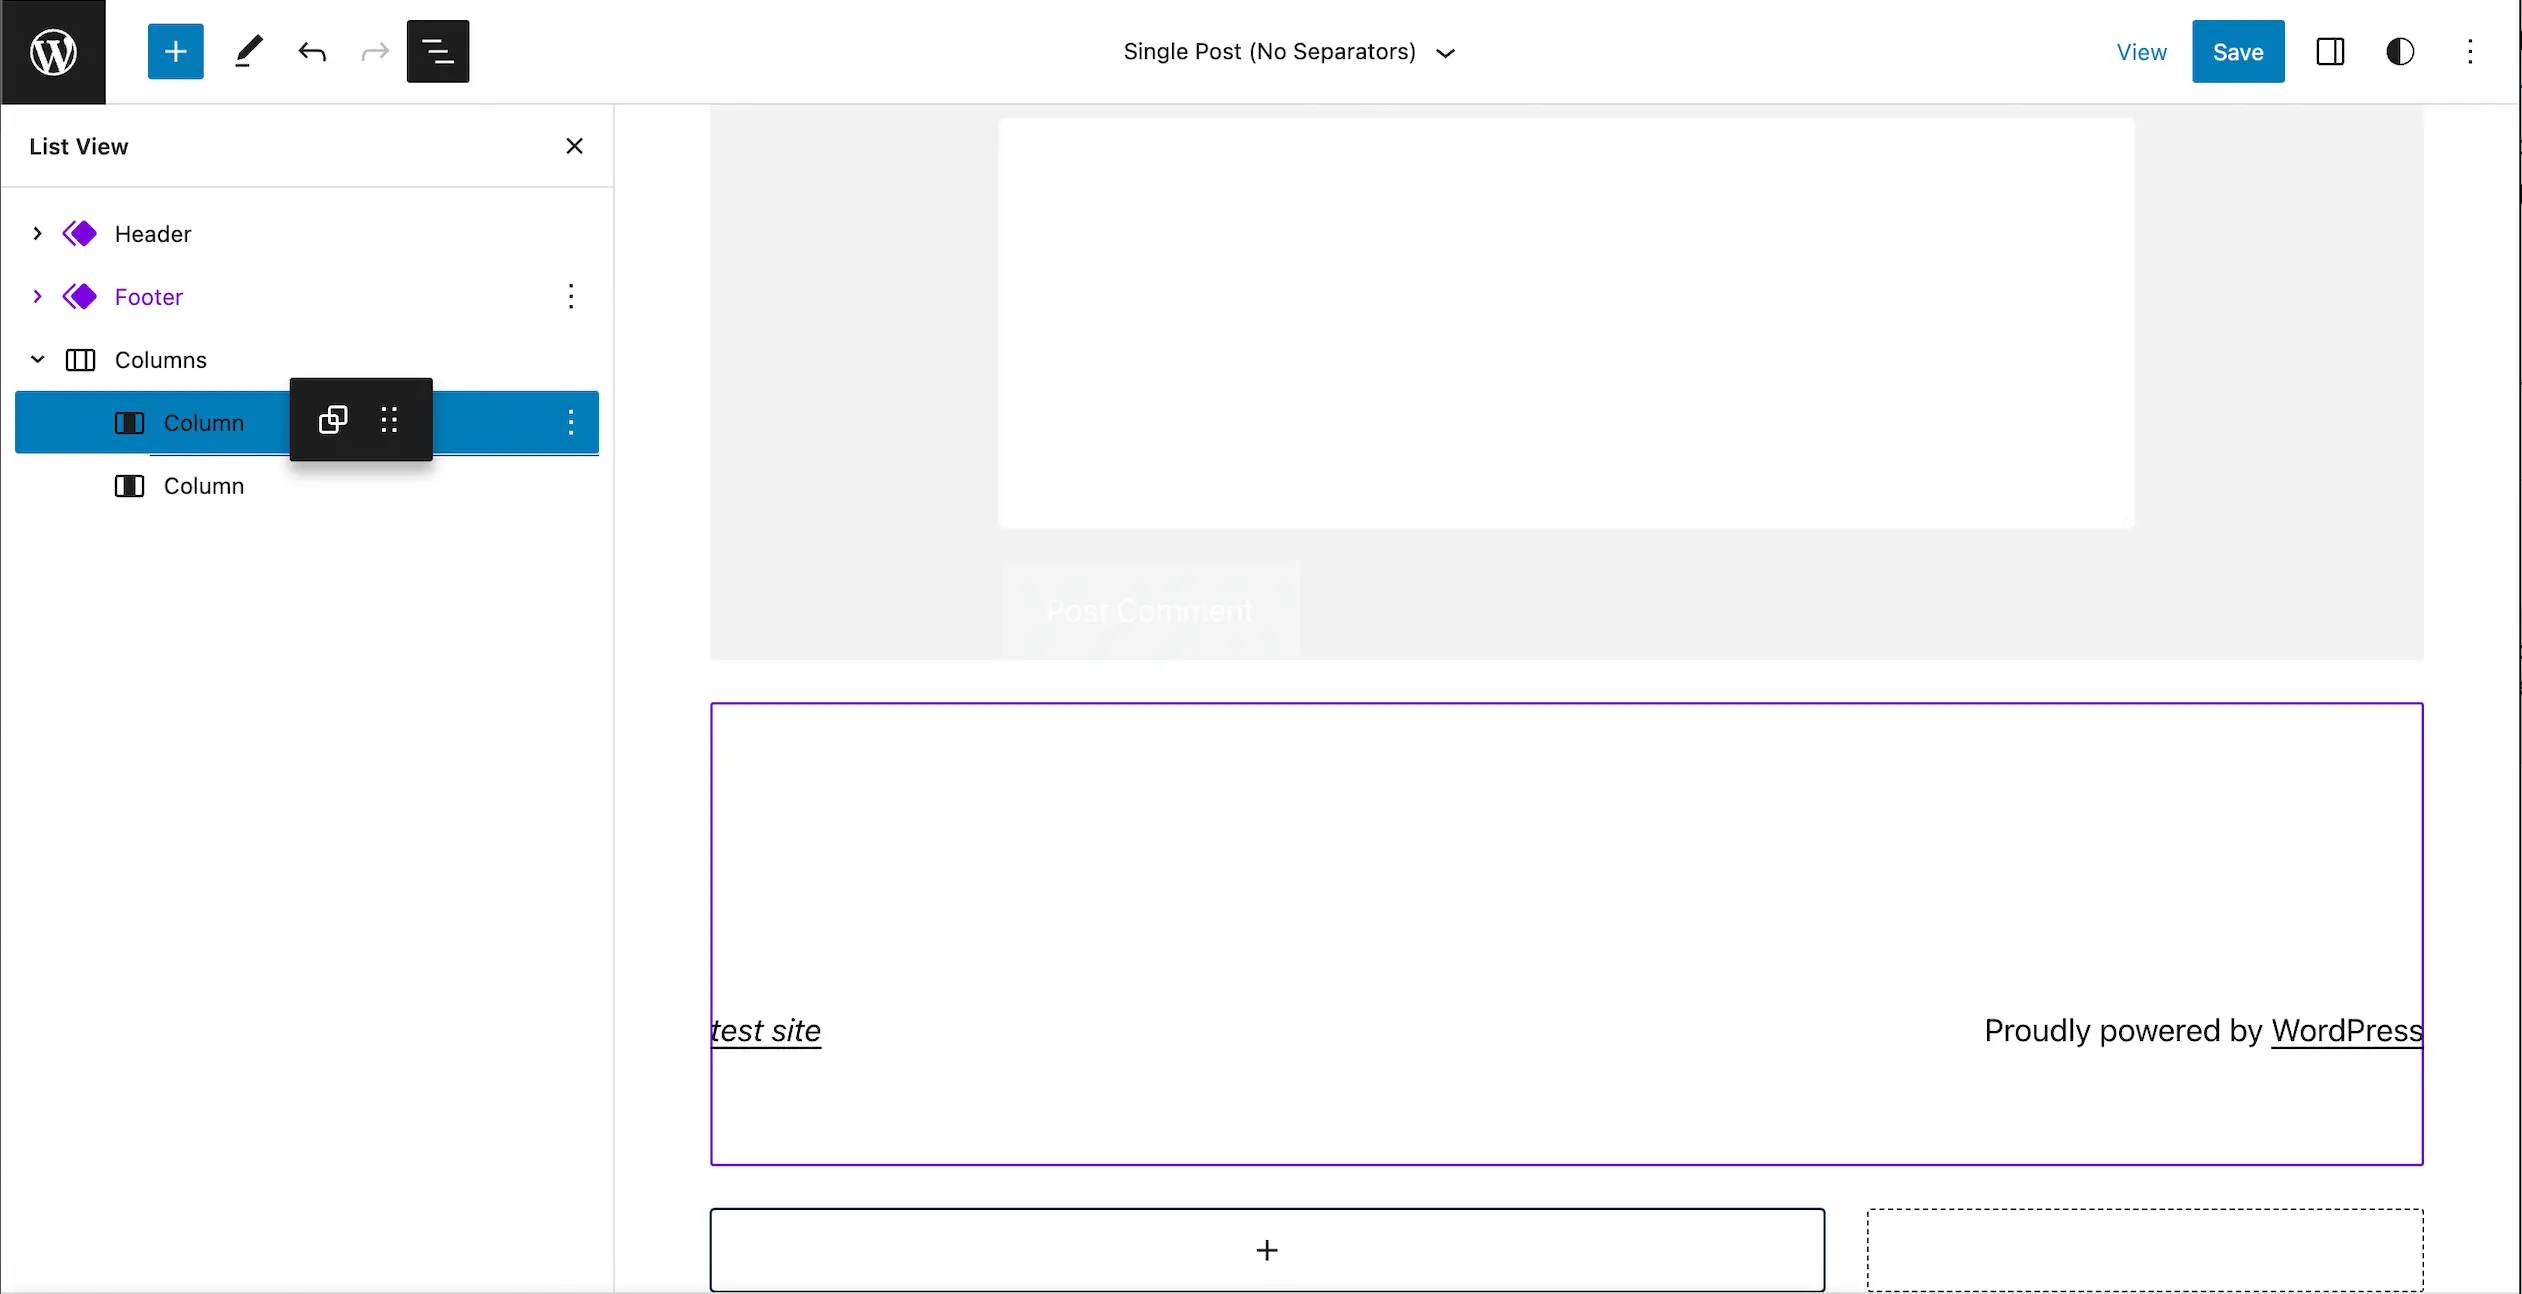Click the Redo arrow icon
Screen dimensions: 2522x1294
(x=373, y=51)
